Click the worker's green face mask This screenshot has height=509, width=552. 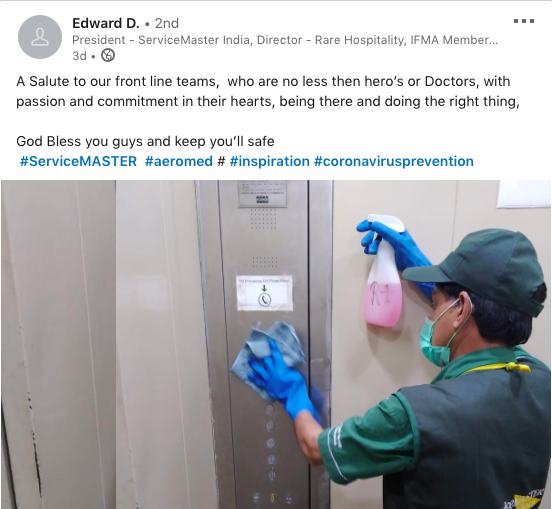(x=434, y=340)
